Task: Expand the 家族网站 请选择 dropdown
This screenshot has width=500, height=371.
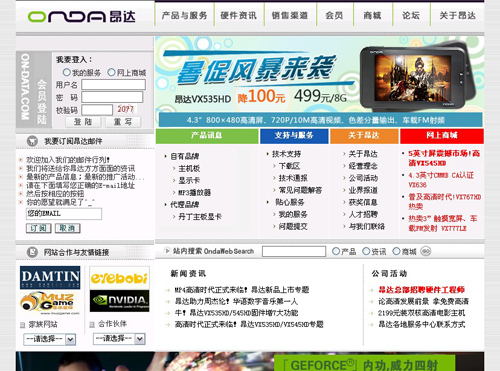Action: click(50, 339)
